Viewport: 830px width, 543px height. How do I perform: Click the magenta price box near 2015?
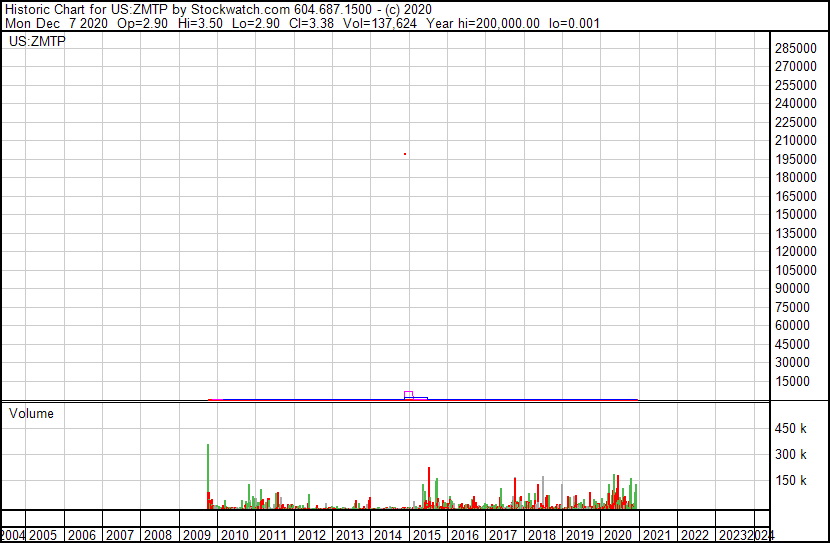tap(408, 394)
